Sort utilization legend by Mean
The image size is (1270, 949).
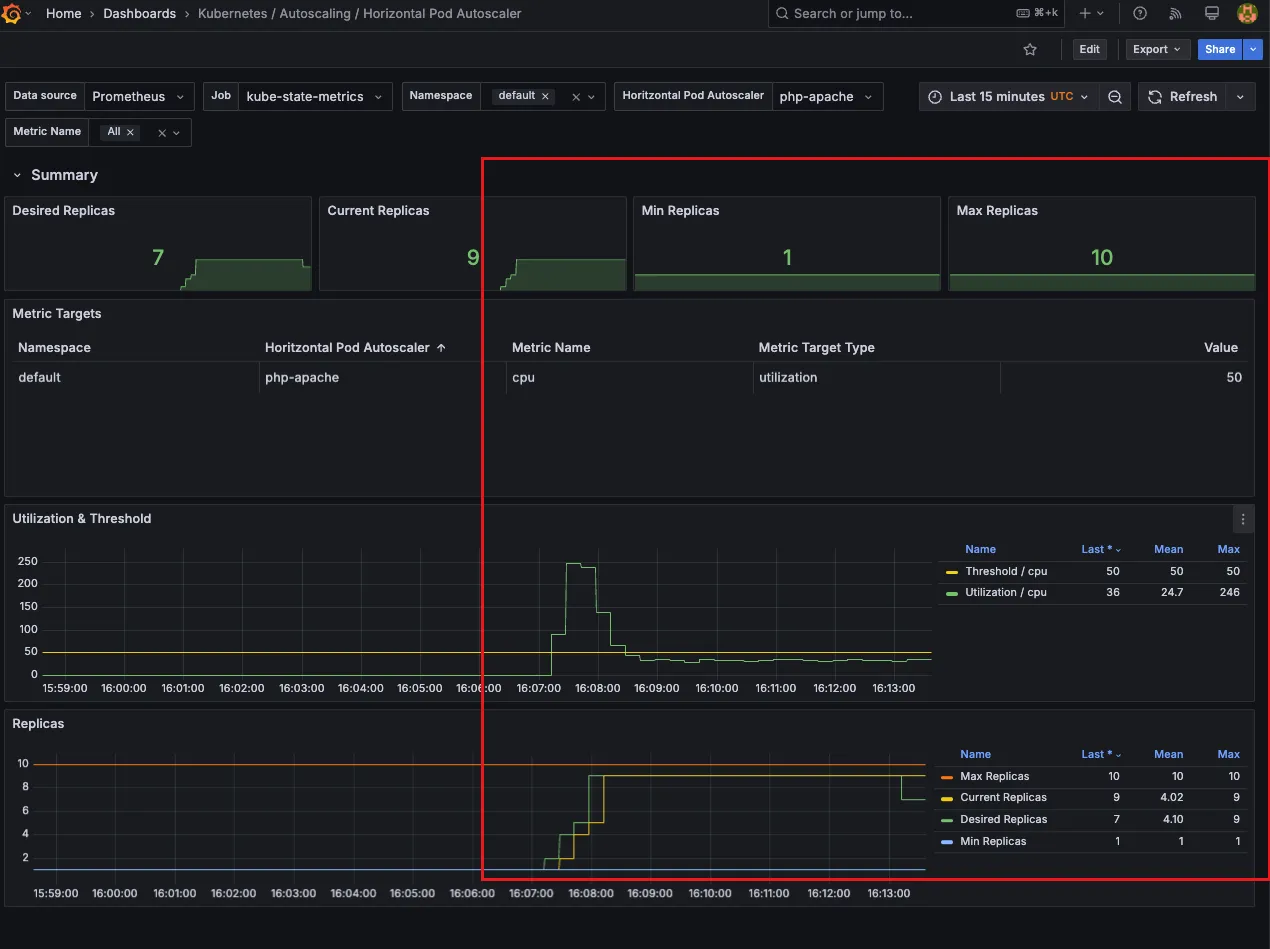[1168, 549]
